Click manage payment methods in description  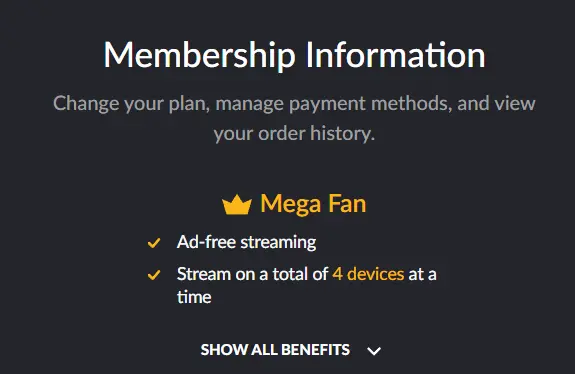point(332,104)
